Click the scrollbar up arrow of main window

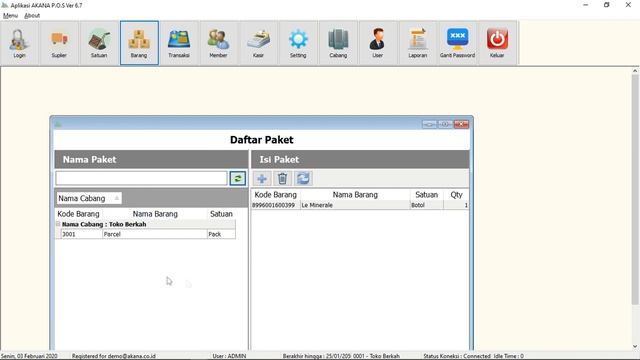click(x=635, y=71)
